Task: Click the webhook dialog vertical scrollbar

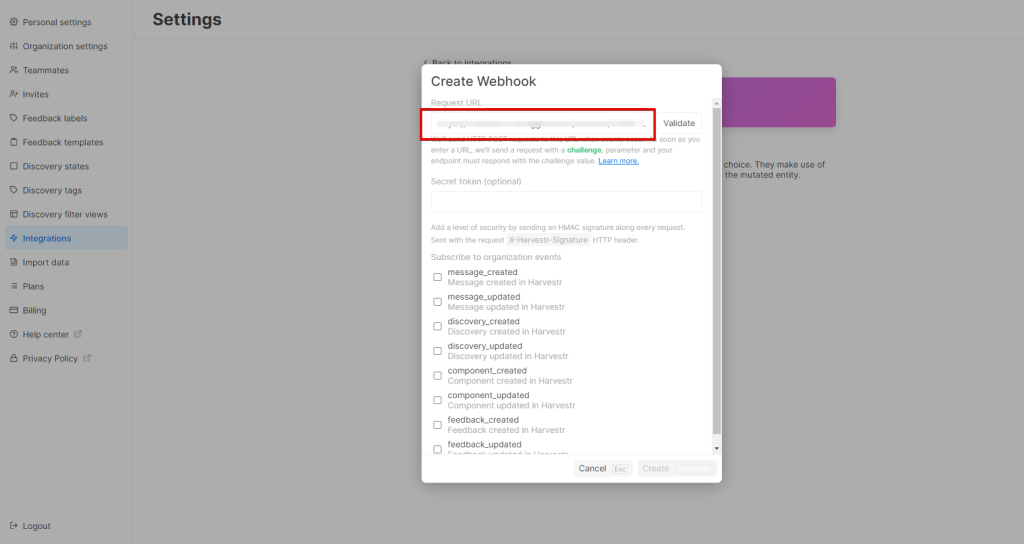Action: [x=716, y=270]
